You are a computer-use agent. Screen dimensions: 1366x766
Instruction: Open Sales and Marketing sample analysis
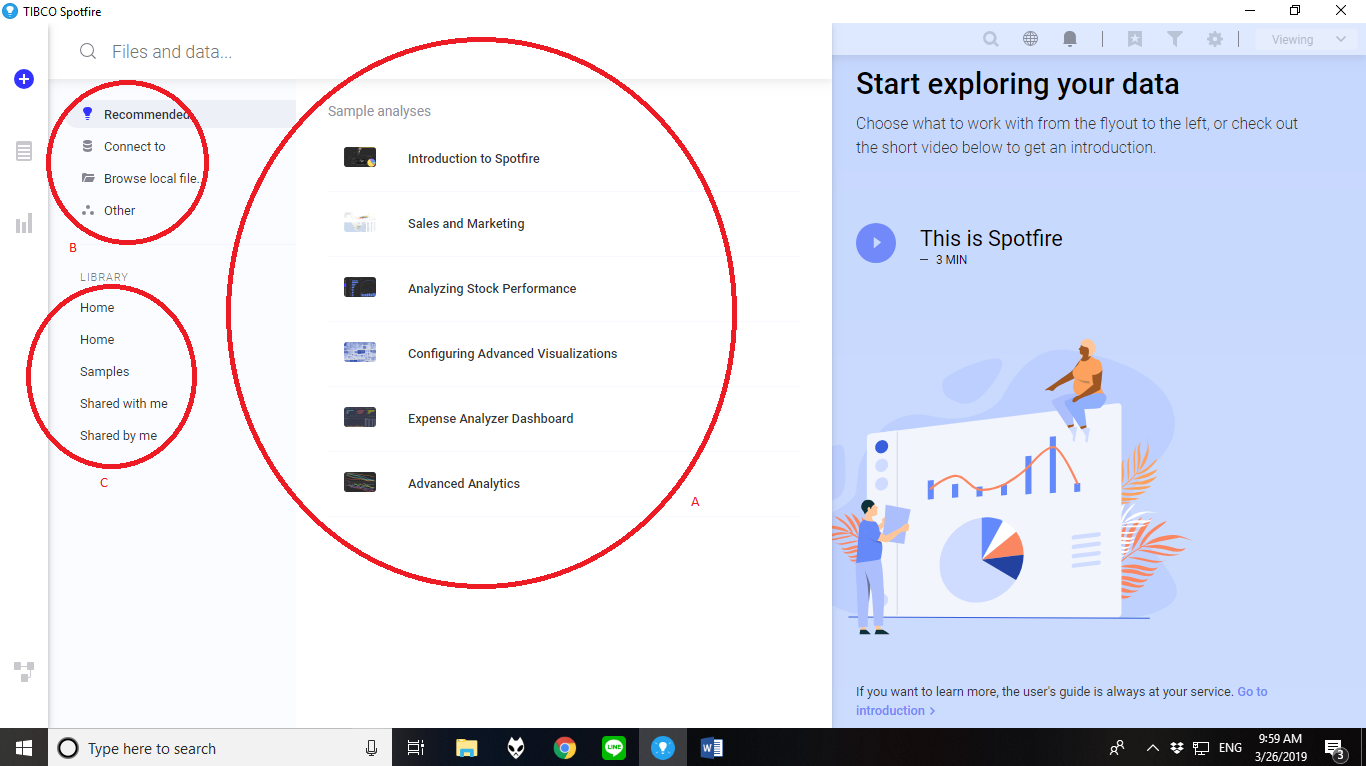click(564, 224)
